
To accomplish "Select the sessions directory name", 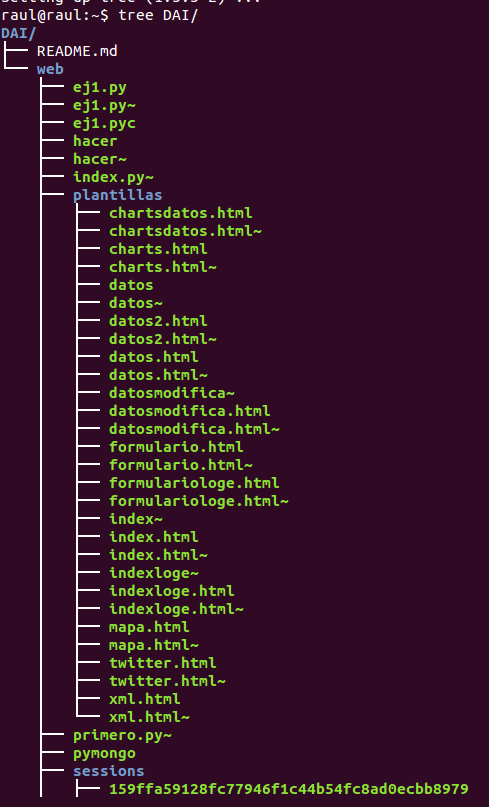I will click(109, 771).
